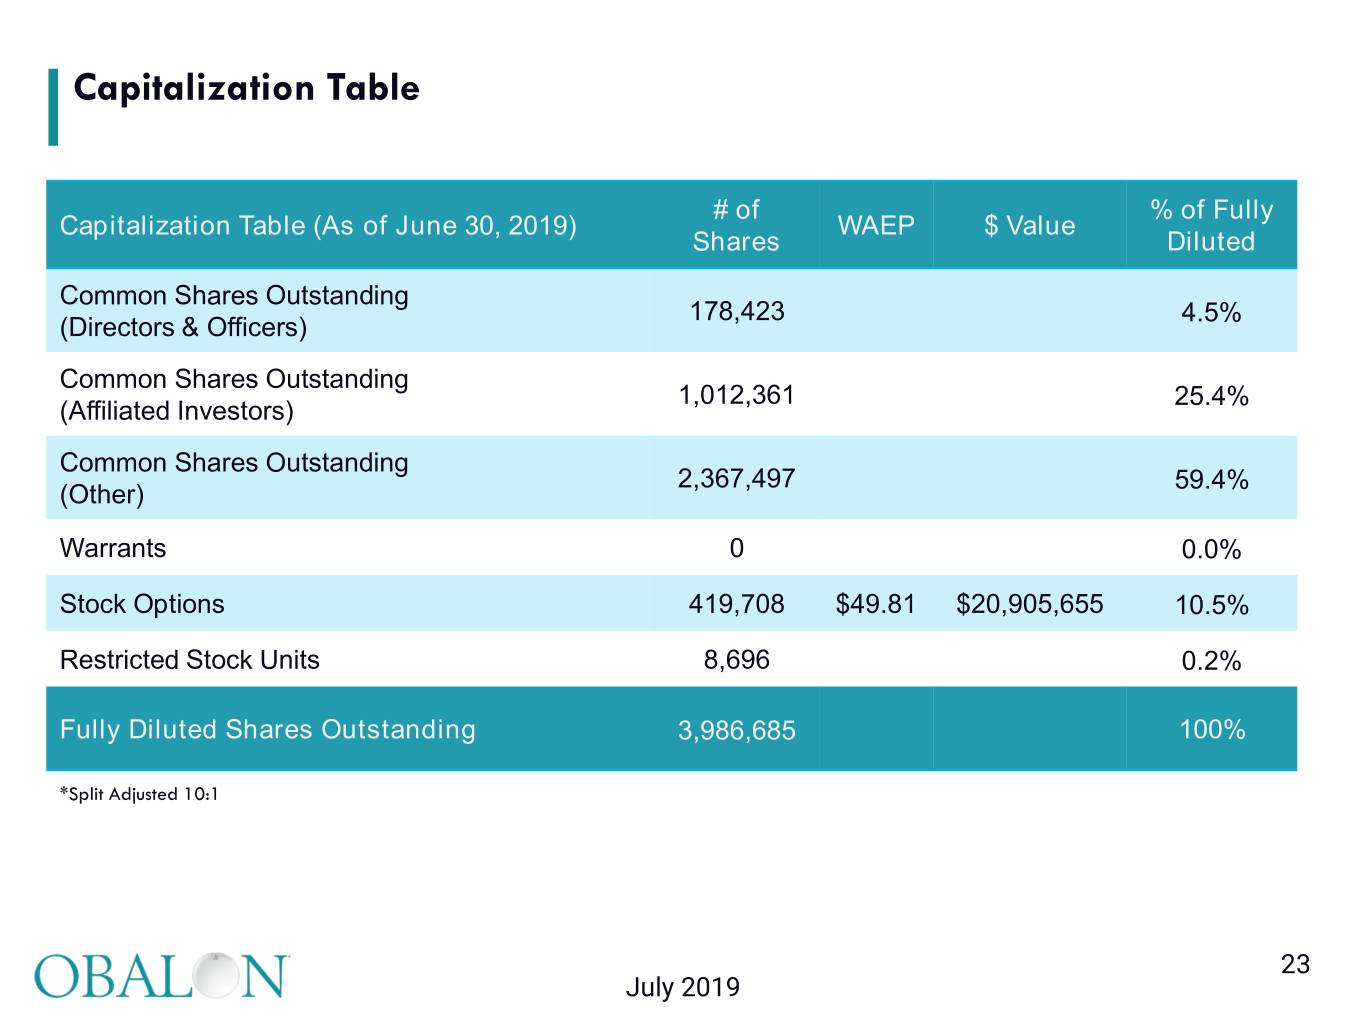
Task: Select the Stock Options row label
Action: [x=142, y=604]
